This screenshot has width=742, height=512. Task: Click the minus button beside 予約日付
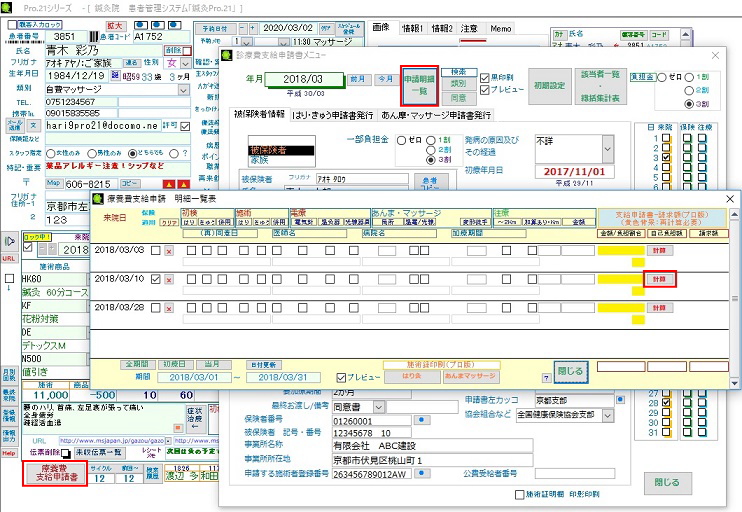[x=243, y=28]
